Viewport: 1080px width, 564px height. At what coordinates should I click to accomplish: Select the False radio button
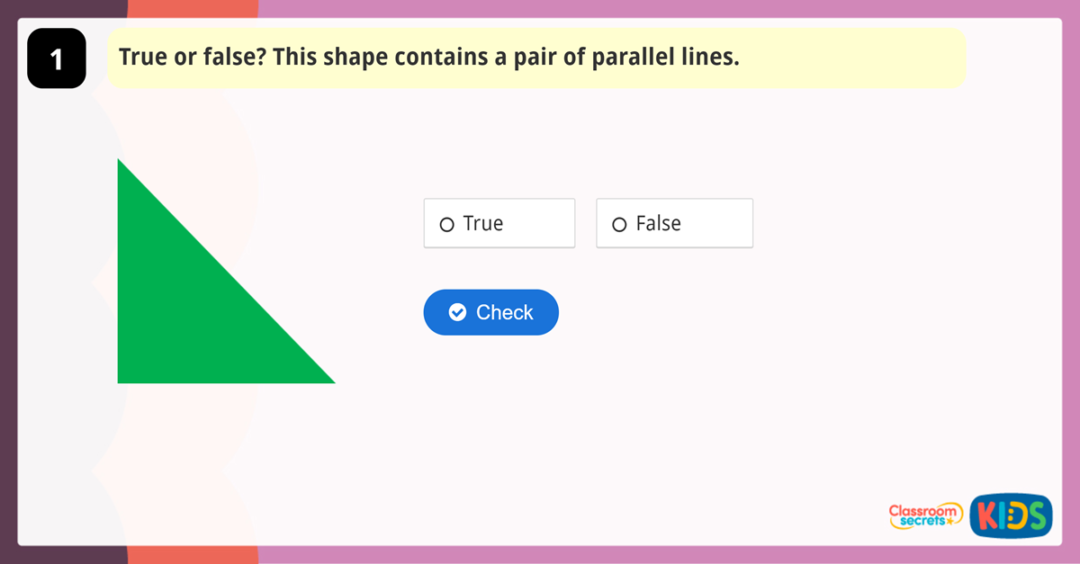(619, 225)
